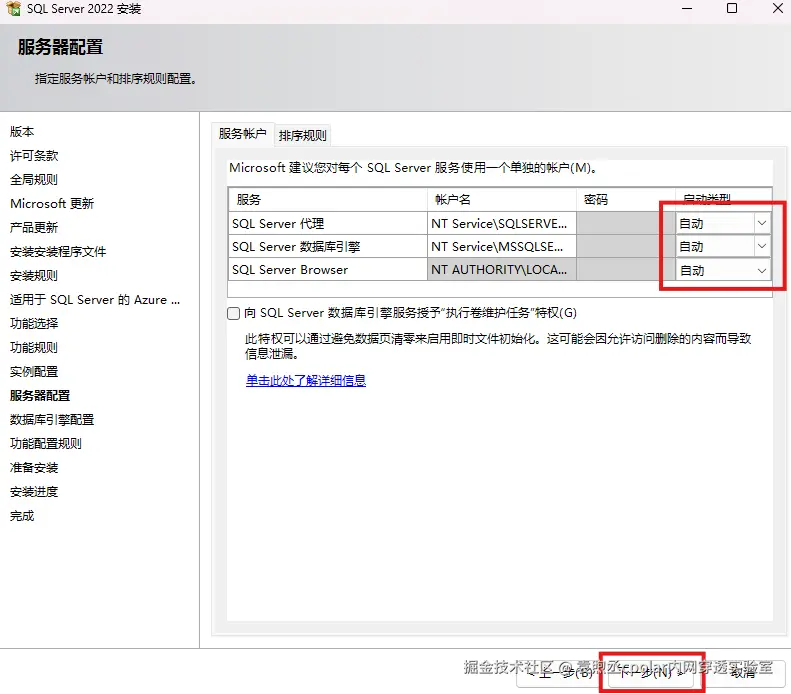Select the 数据库引擎配置 step in sidebar
This screenshot has width=791, height=694.
(x=52, y=420)
